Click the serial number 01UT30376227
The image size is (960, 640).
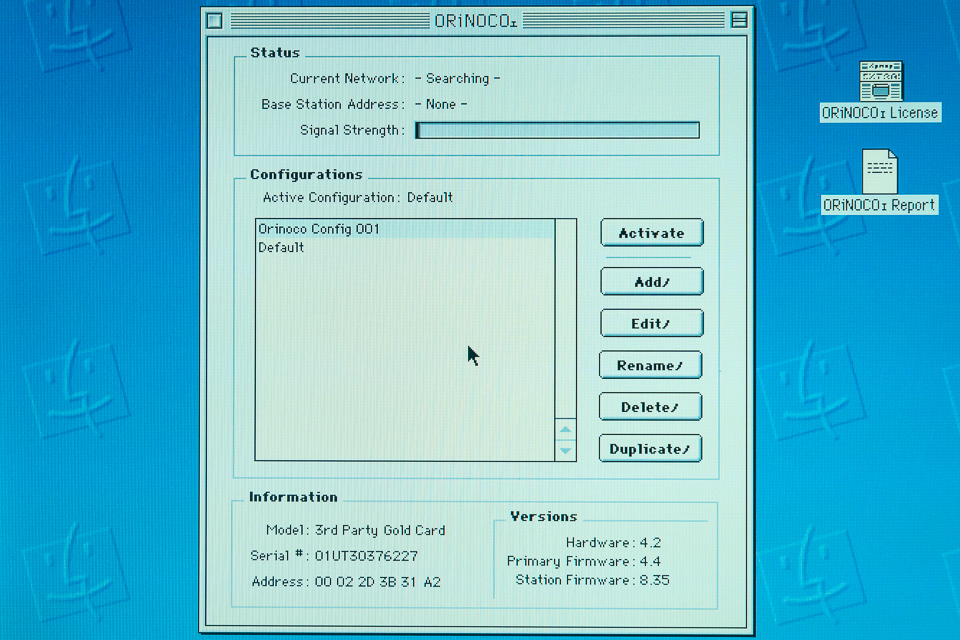366,556
